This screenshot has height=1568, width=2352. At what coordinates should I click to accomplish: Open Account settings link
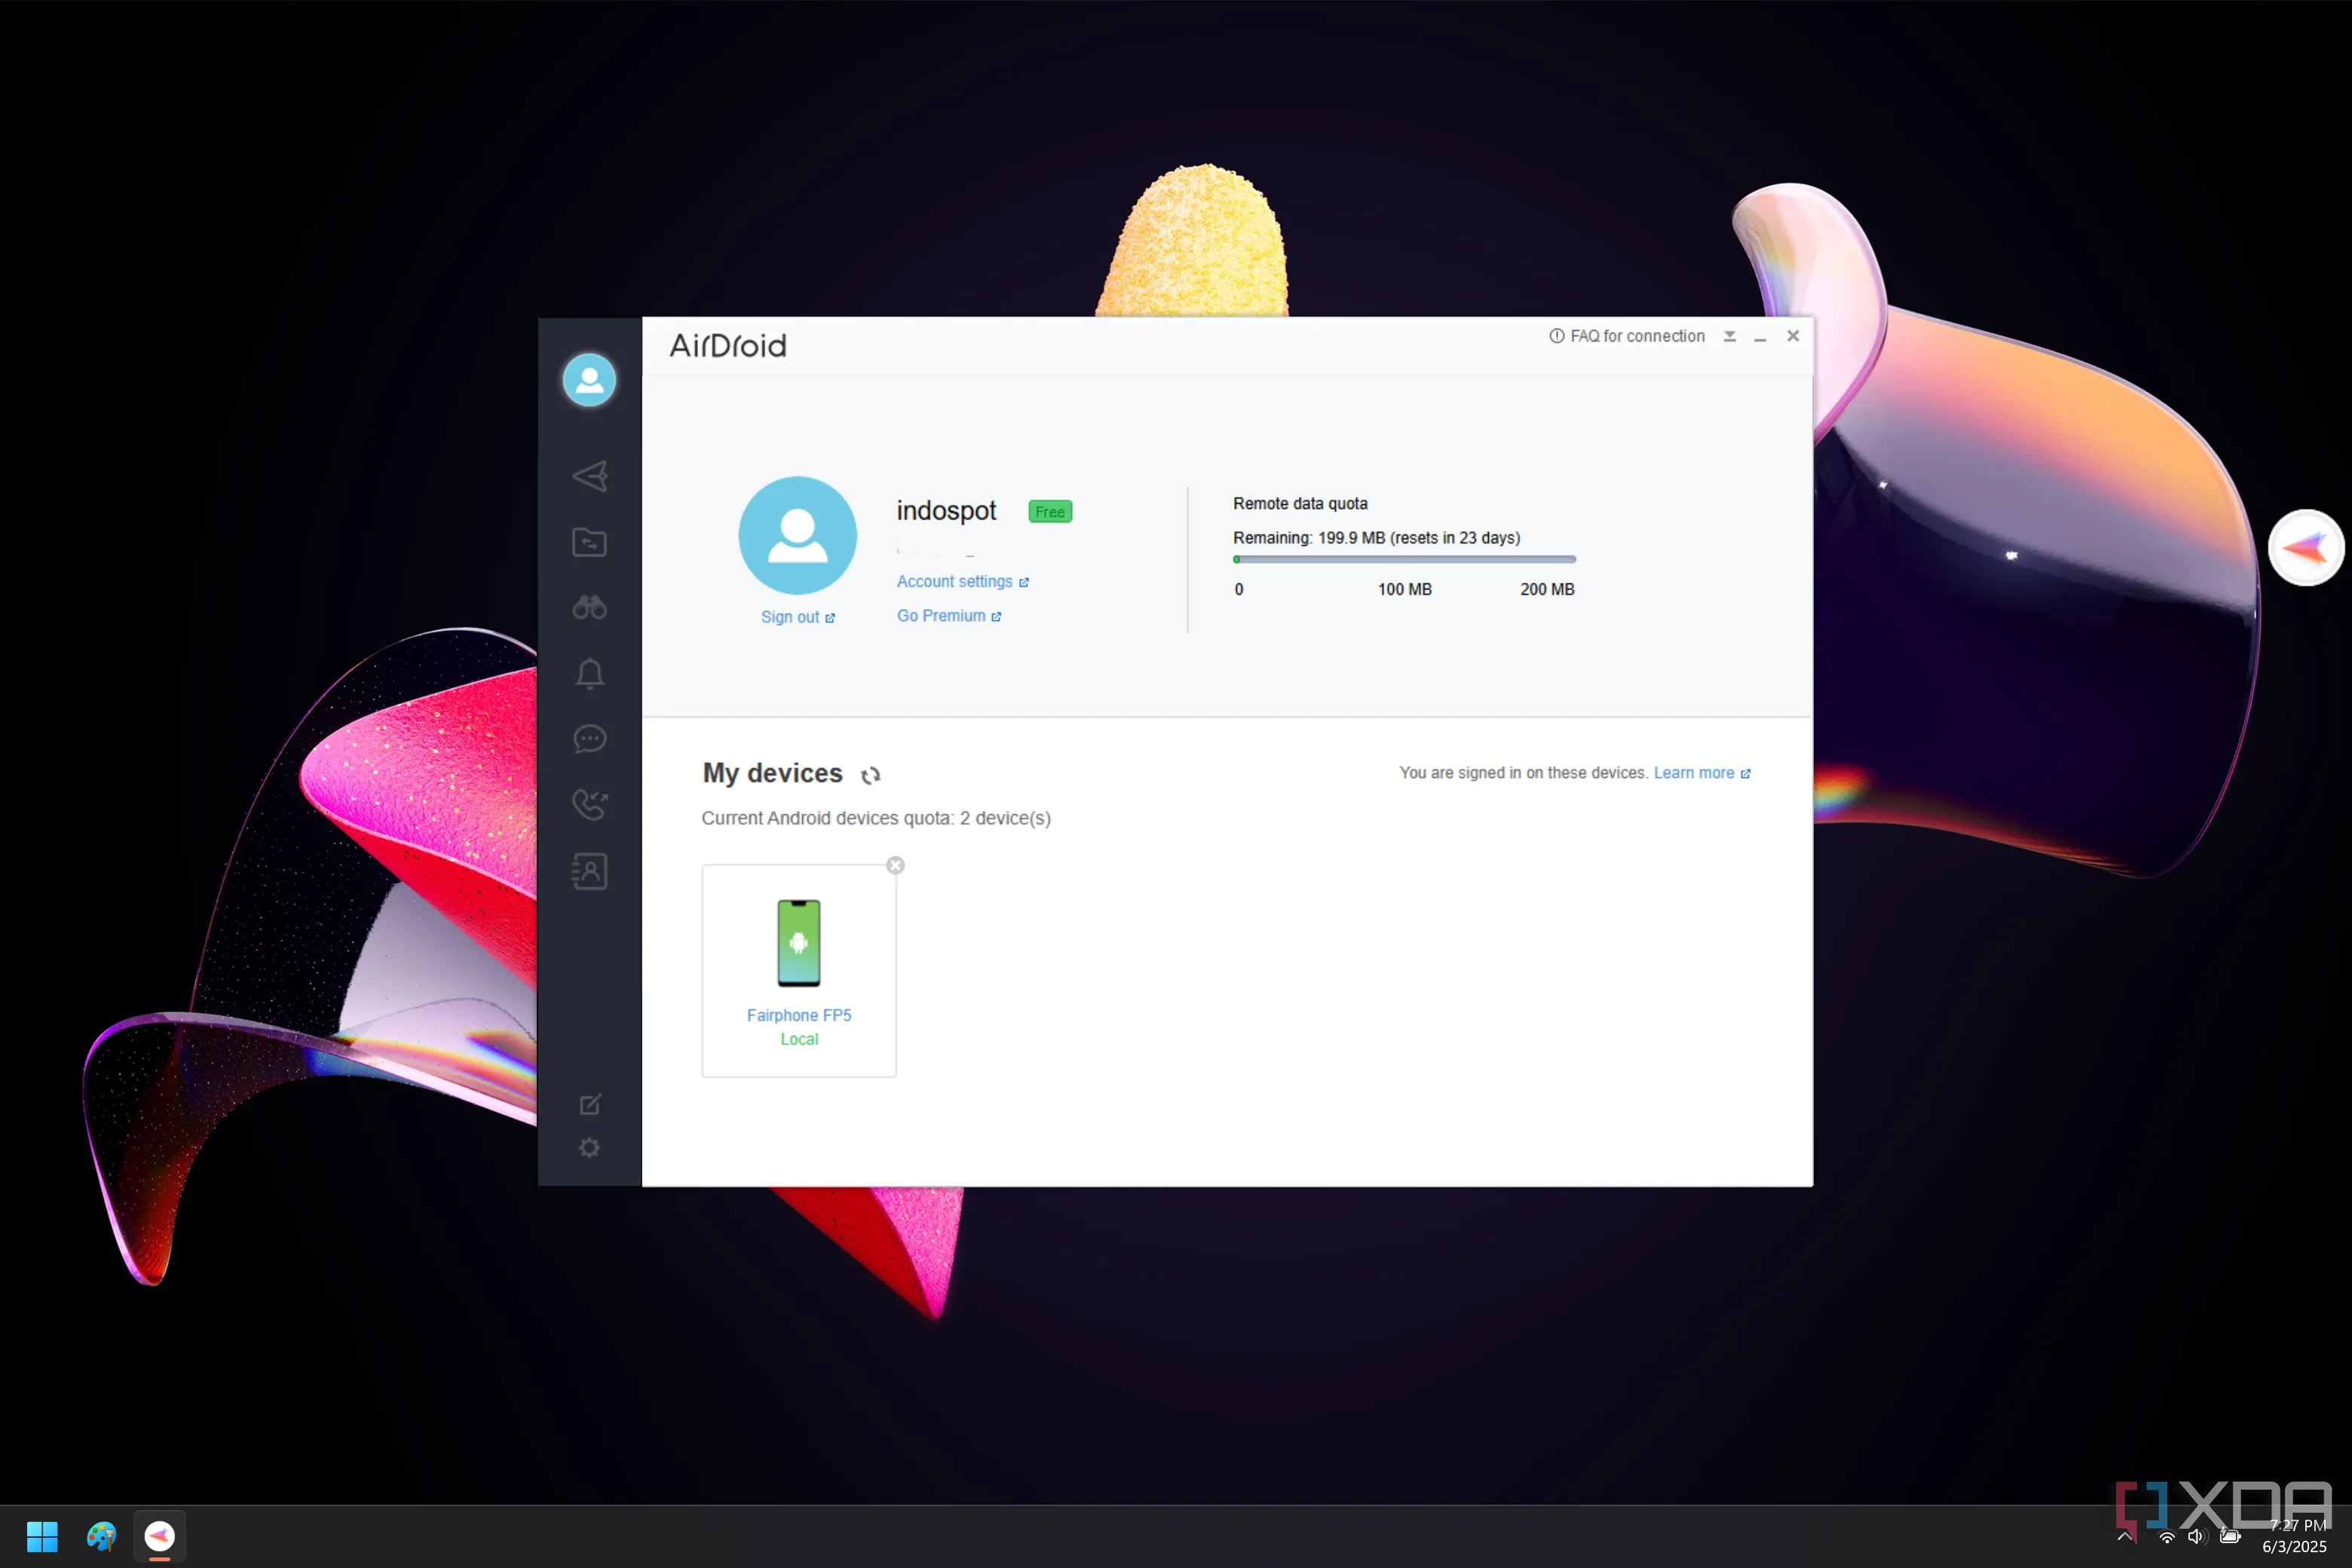click(963, 581)
